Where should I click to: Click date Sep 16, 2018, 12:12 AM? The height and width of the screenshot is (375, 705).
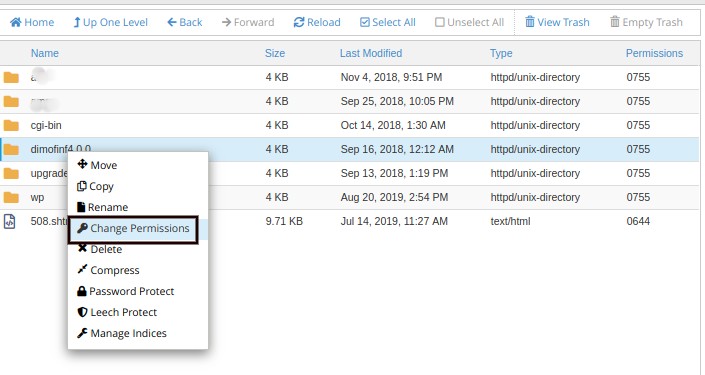click(x=397, y=149)
